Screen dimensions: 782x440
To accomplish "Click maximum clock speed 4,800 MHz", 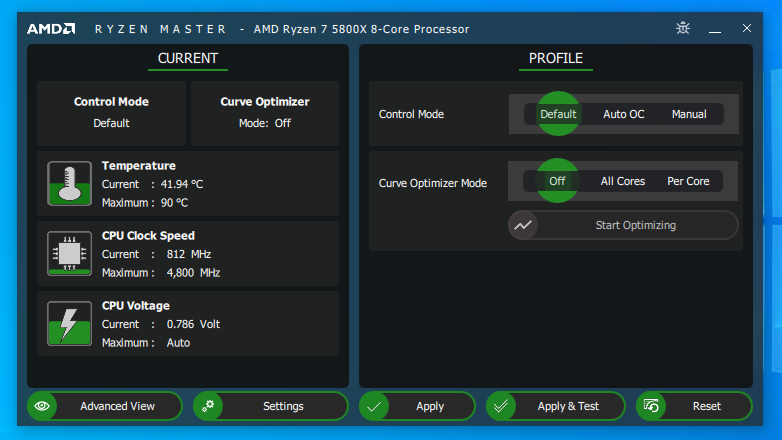I will (193, 272).
